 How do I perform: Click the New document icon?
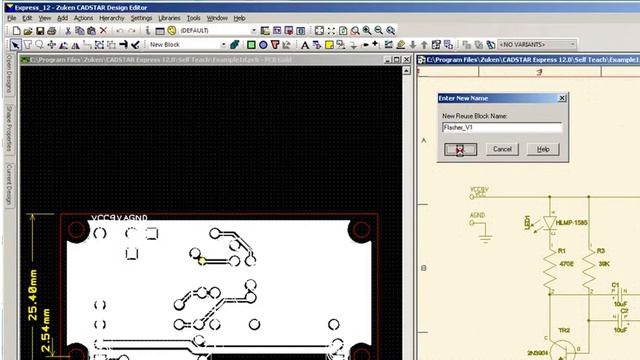coord(16,31)
